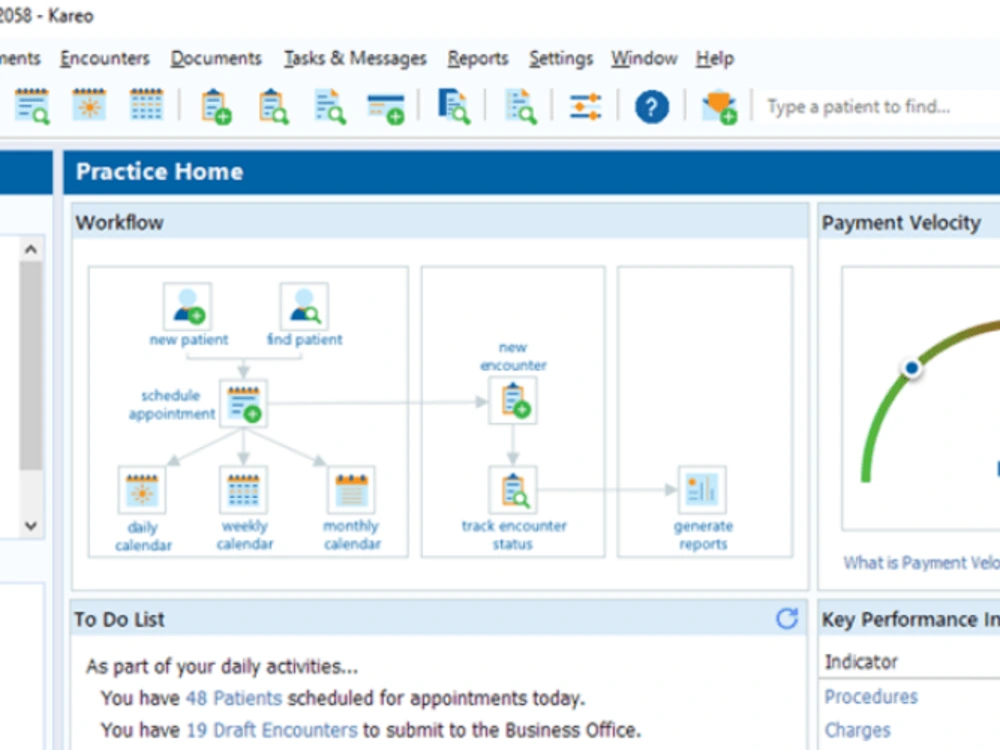1000x750 pixels.
Task: Click the Charges indicator link
Action: (857, 730)
